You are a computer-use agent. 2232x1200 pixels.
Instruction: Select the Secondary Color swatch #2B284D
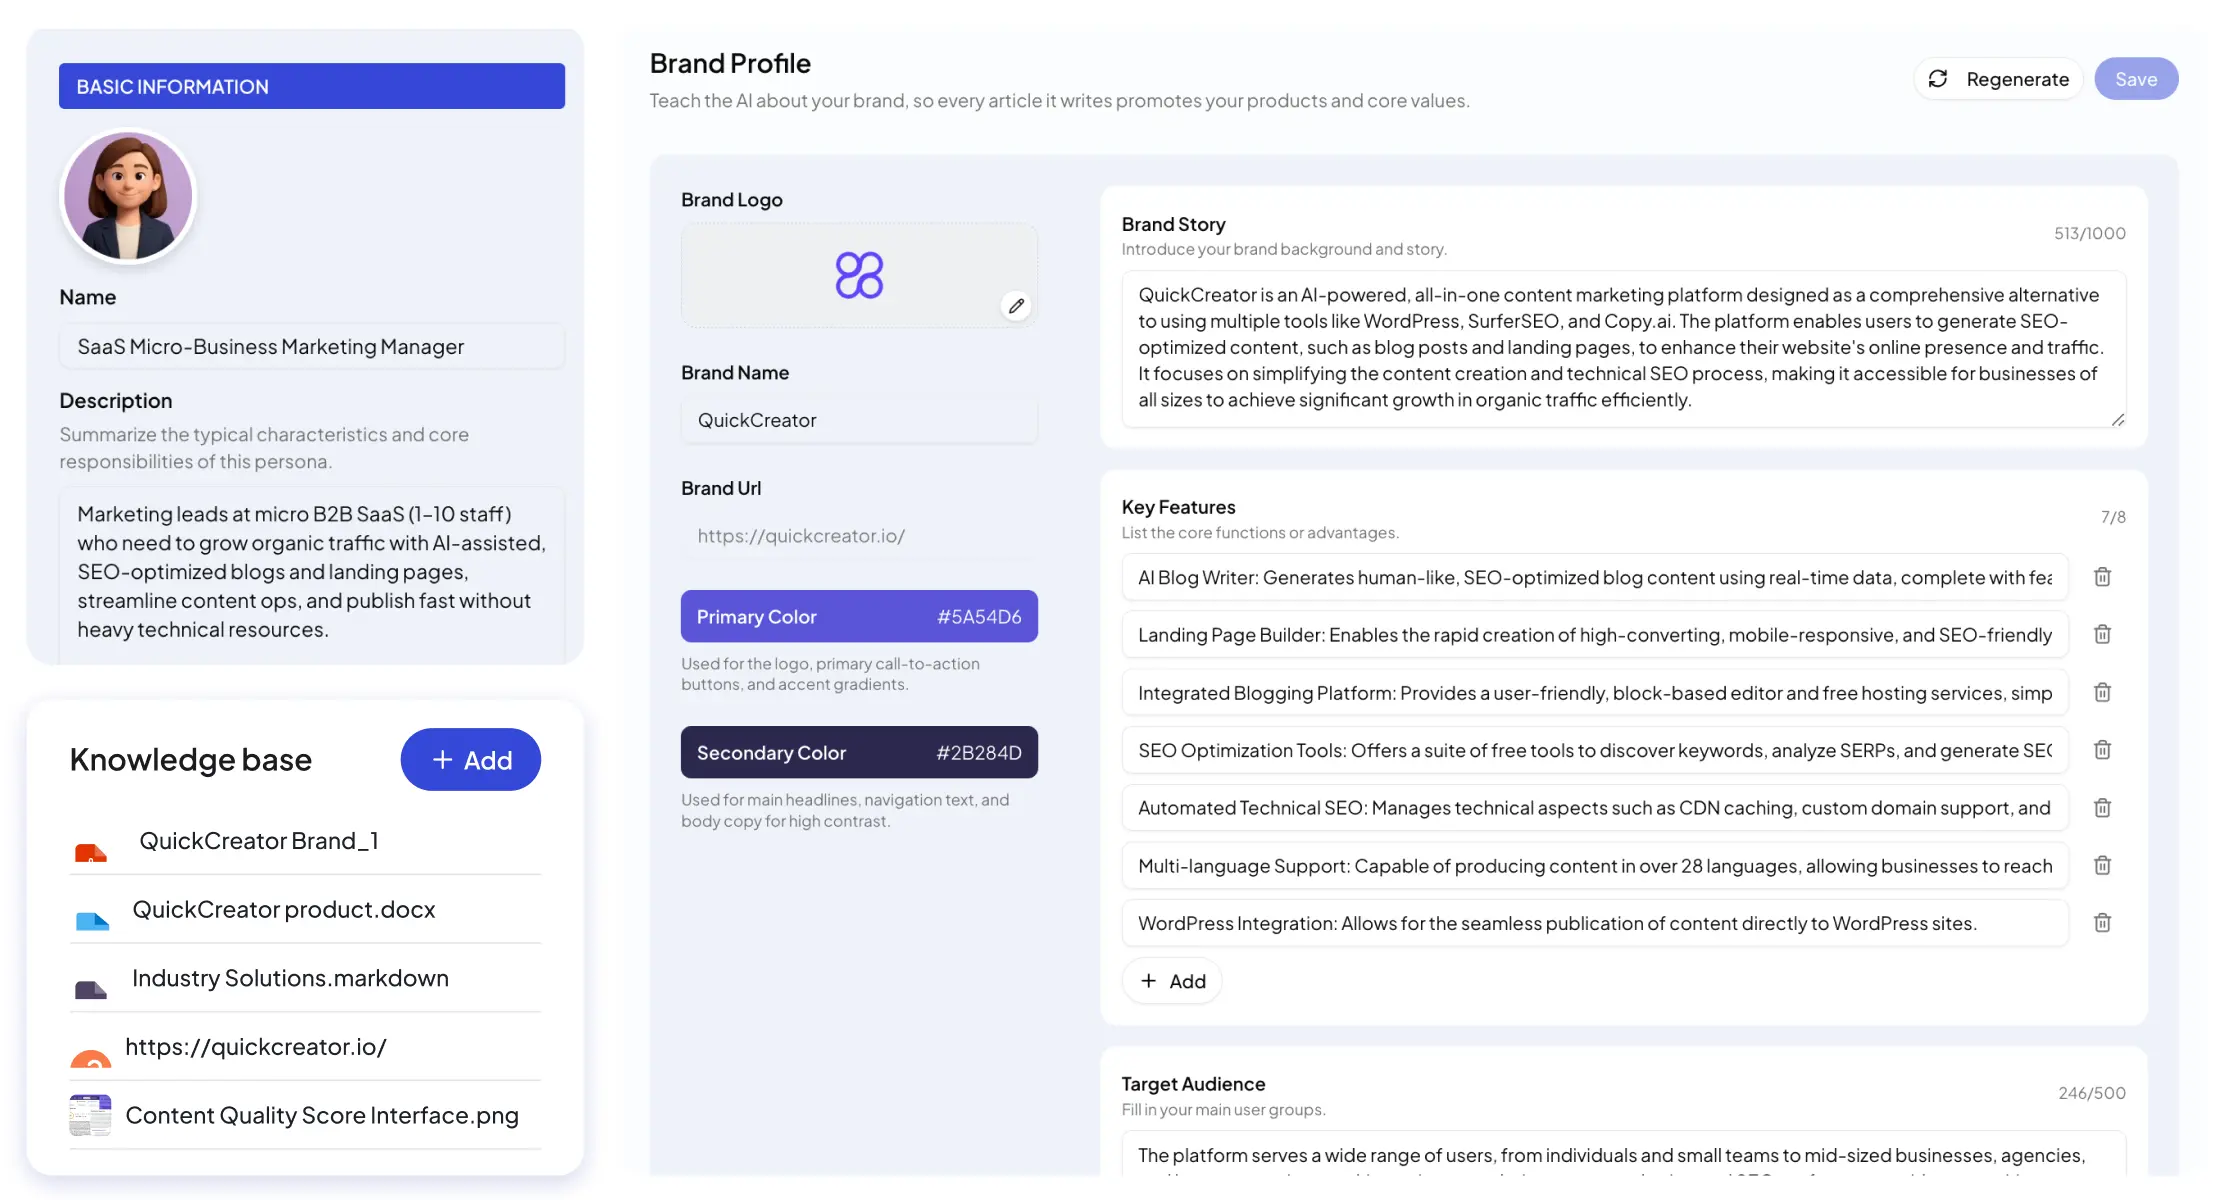(x=858, y=752)
